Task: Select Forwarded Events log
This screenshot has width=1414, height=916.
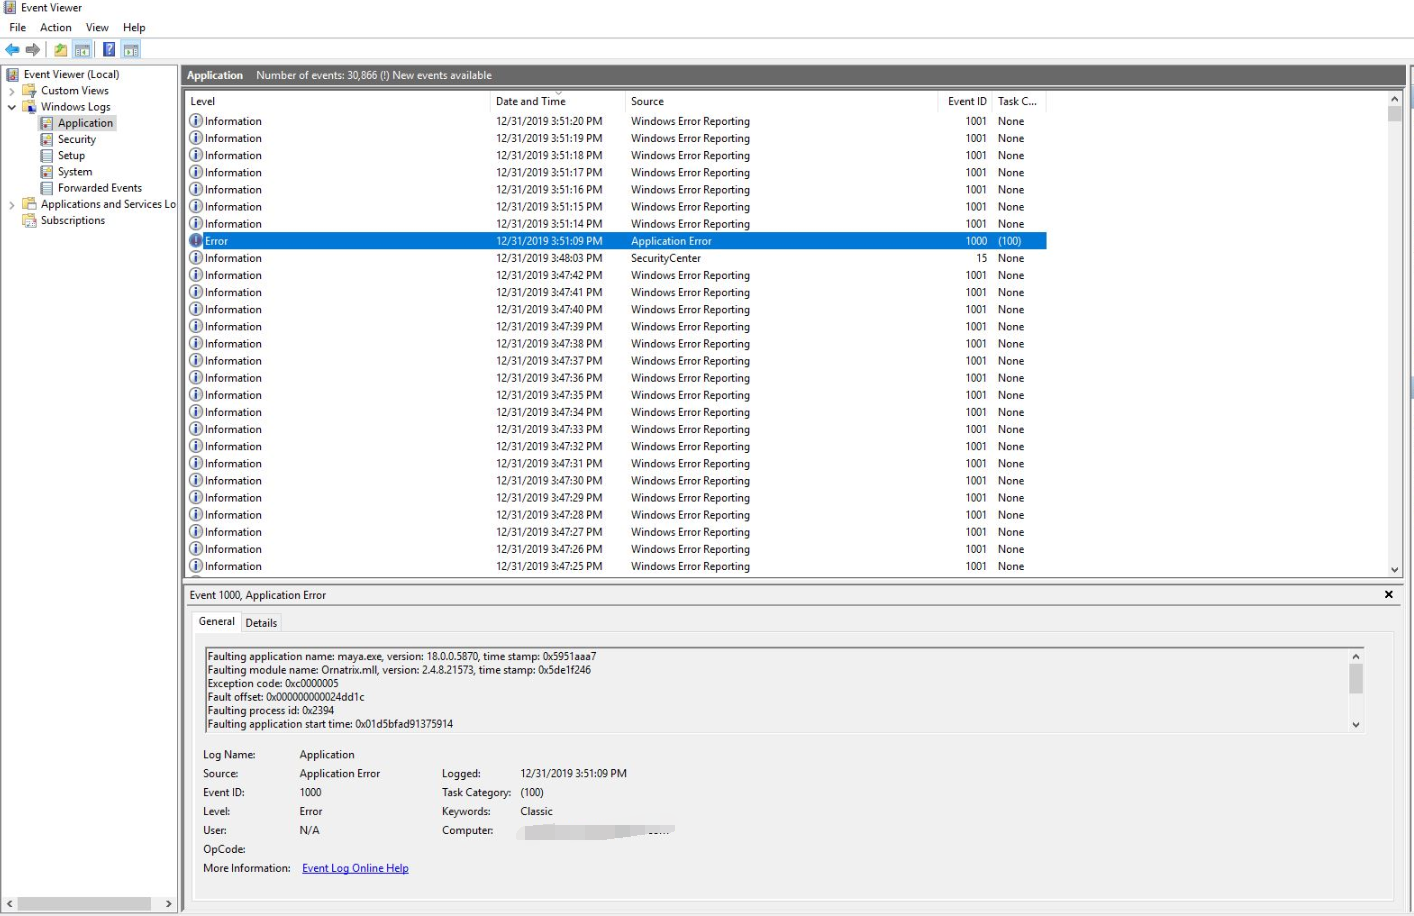Action: 99,188
